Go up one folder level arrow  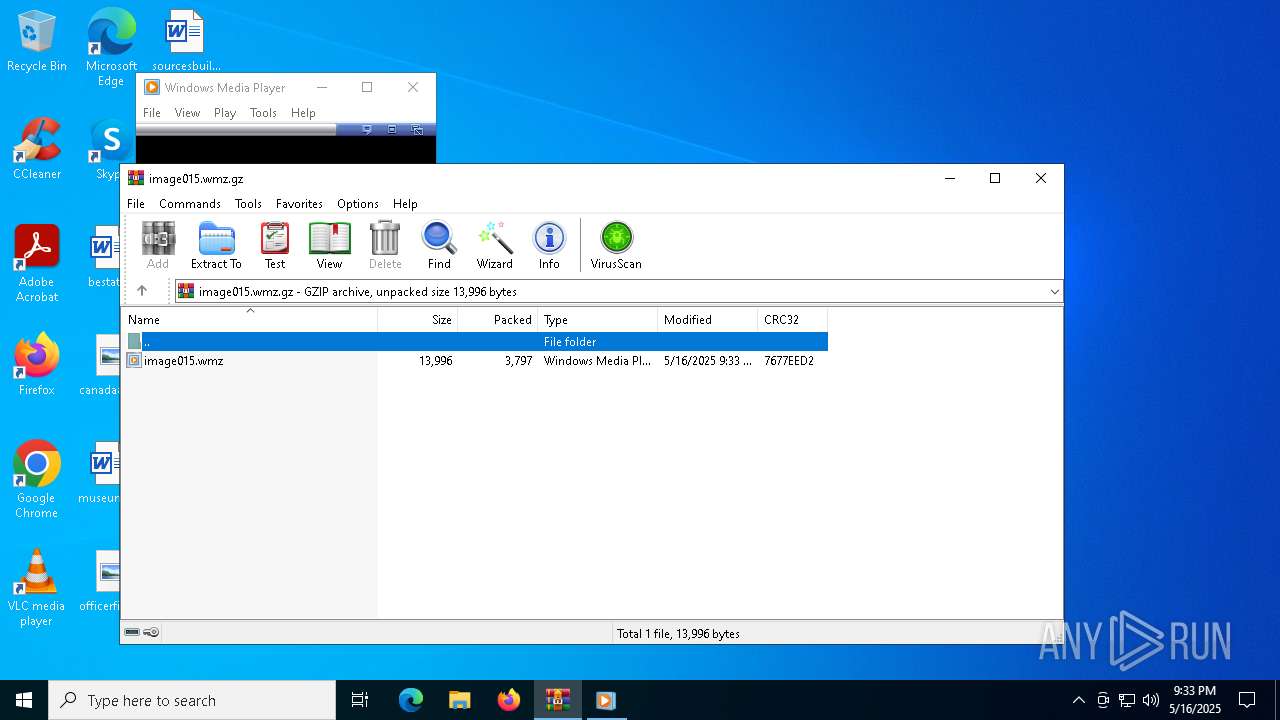pos(142,291)
